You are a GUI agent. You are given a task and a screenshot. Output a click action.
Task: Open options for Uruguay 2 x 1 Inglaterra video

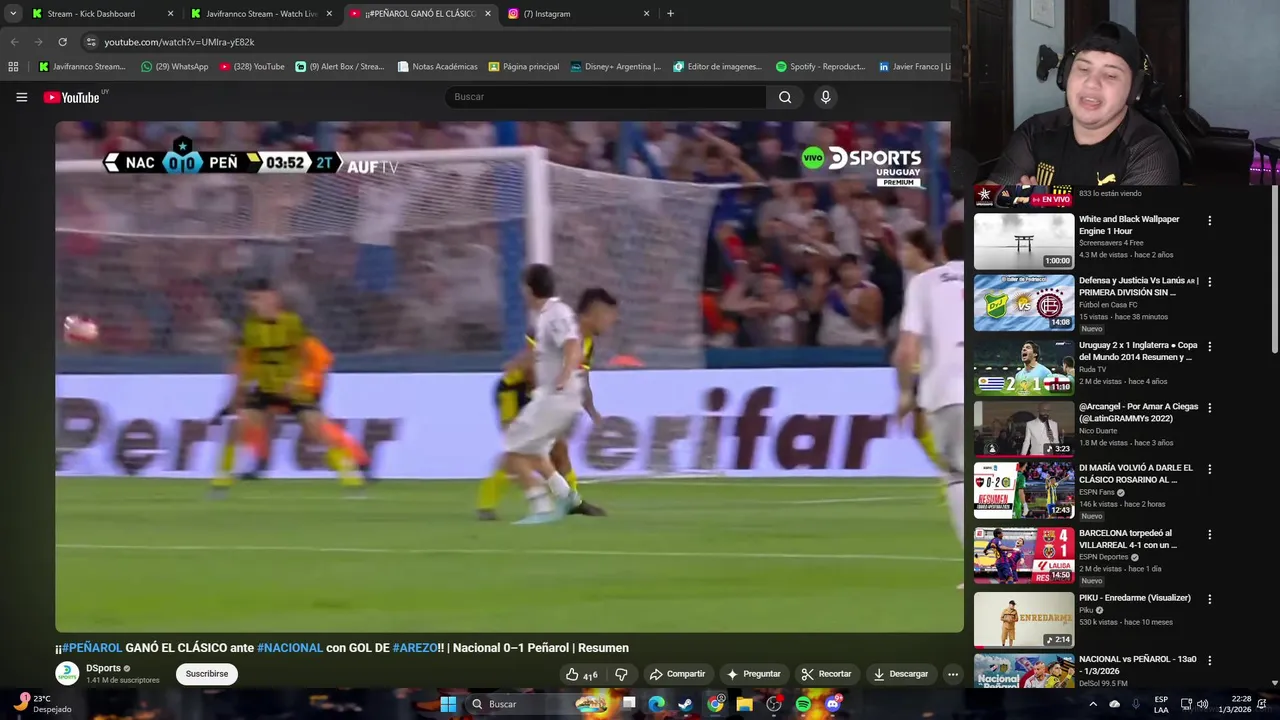1209,346
